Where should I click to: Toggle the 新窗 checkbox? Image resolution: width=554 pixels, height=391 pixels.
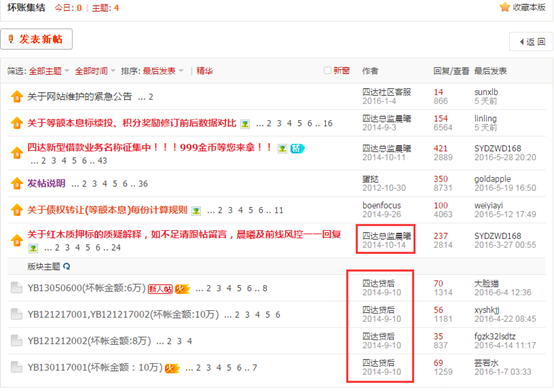(x=327, y=70)
